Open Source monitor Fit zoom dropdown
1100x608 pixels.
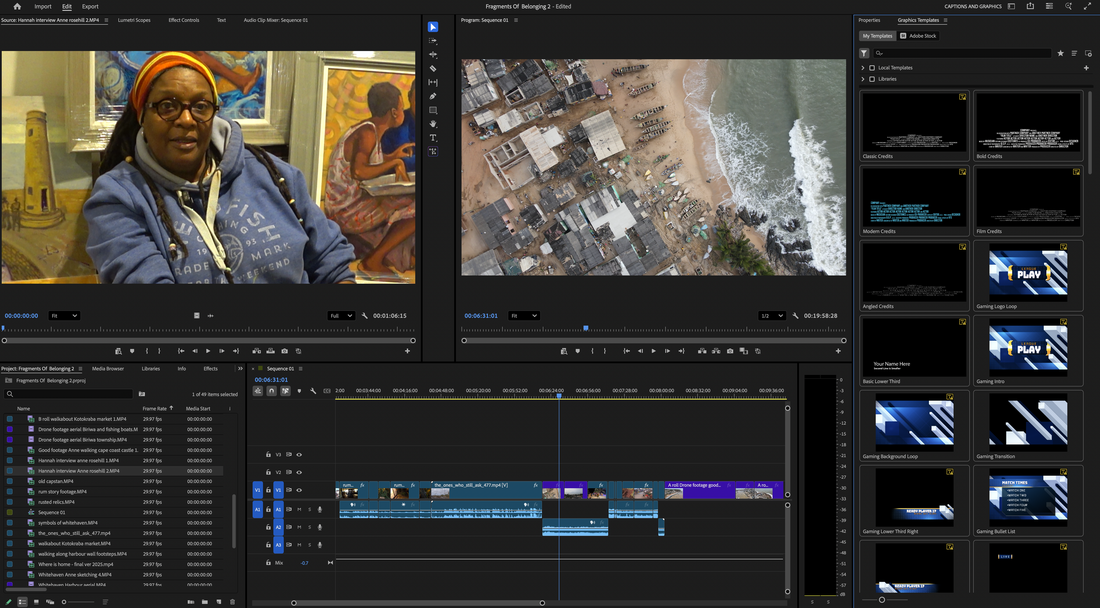[x=64, y=316]
